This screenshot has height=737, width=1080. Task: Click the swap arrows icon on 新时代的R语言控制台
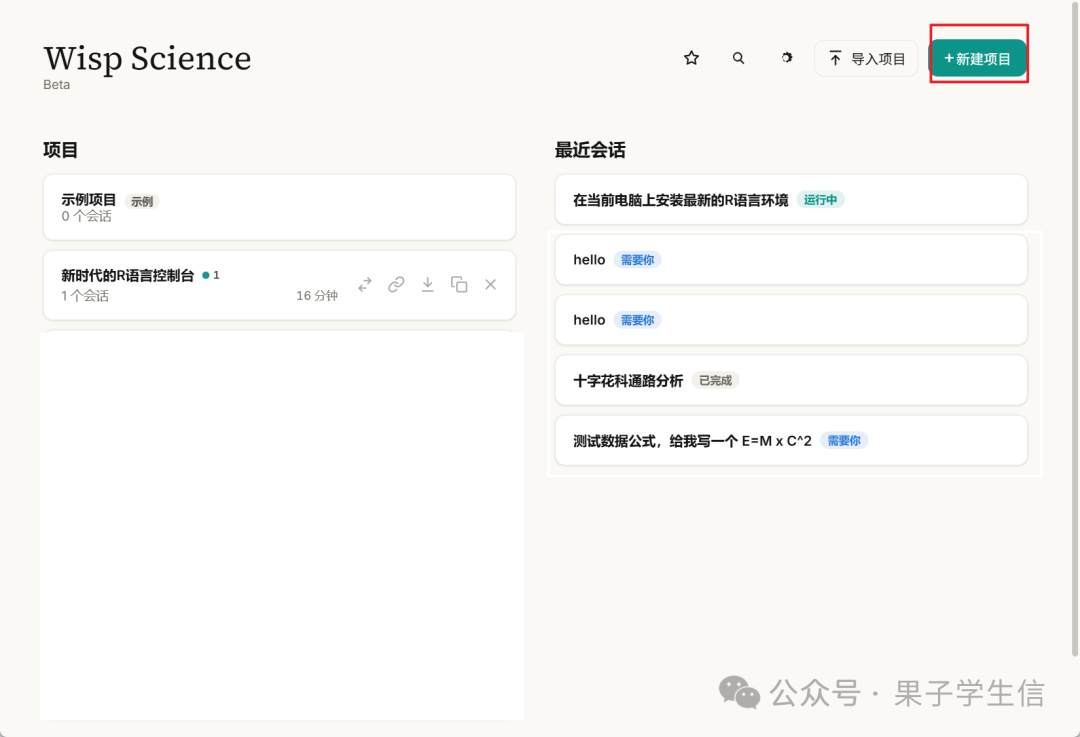[365, 284]
